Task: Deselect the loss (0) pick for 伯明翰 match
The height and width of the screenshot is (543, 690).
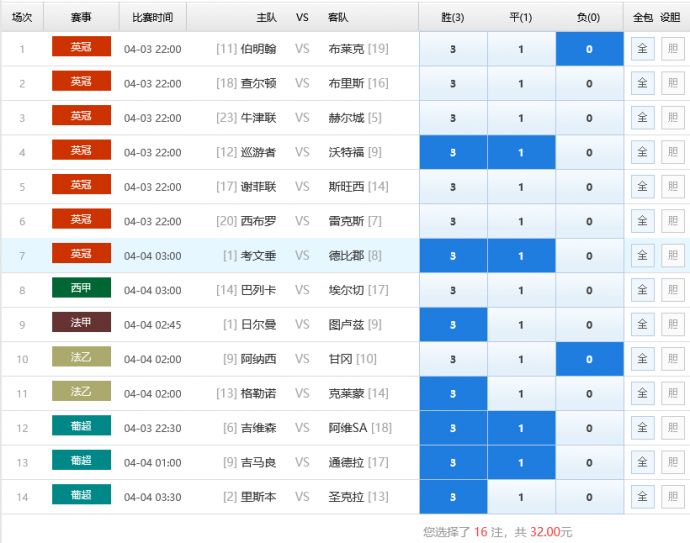Action: [589, 49]
